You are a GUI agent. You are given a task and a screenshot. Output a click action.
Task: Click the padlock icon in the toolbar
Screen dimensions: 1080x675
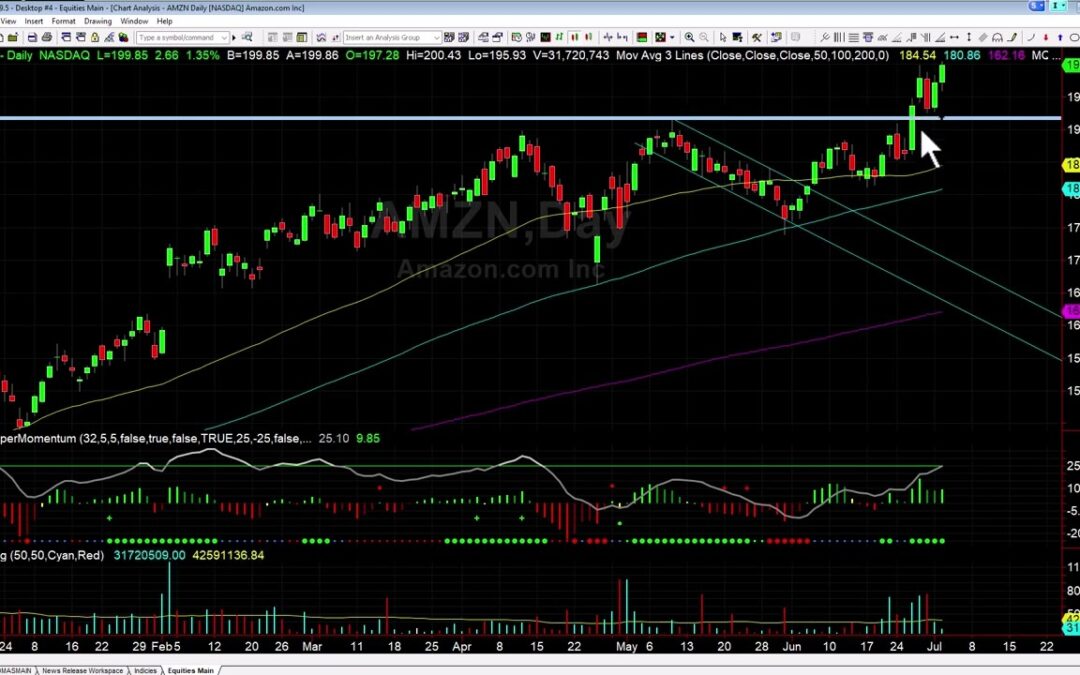[94, 37]
